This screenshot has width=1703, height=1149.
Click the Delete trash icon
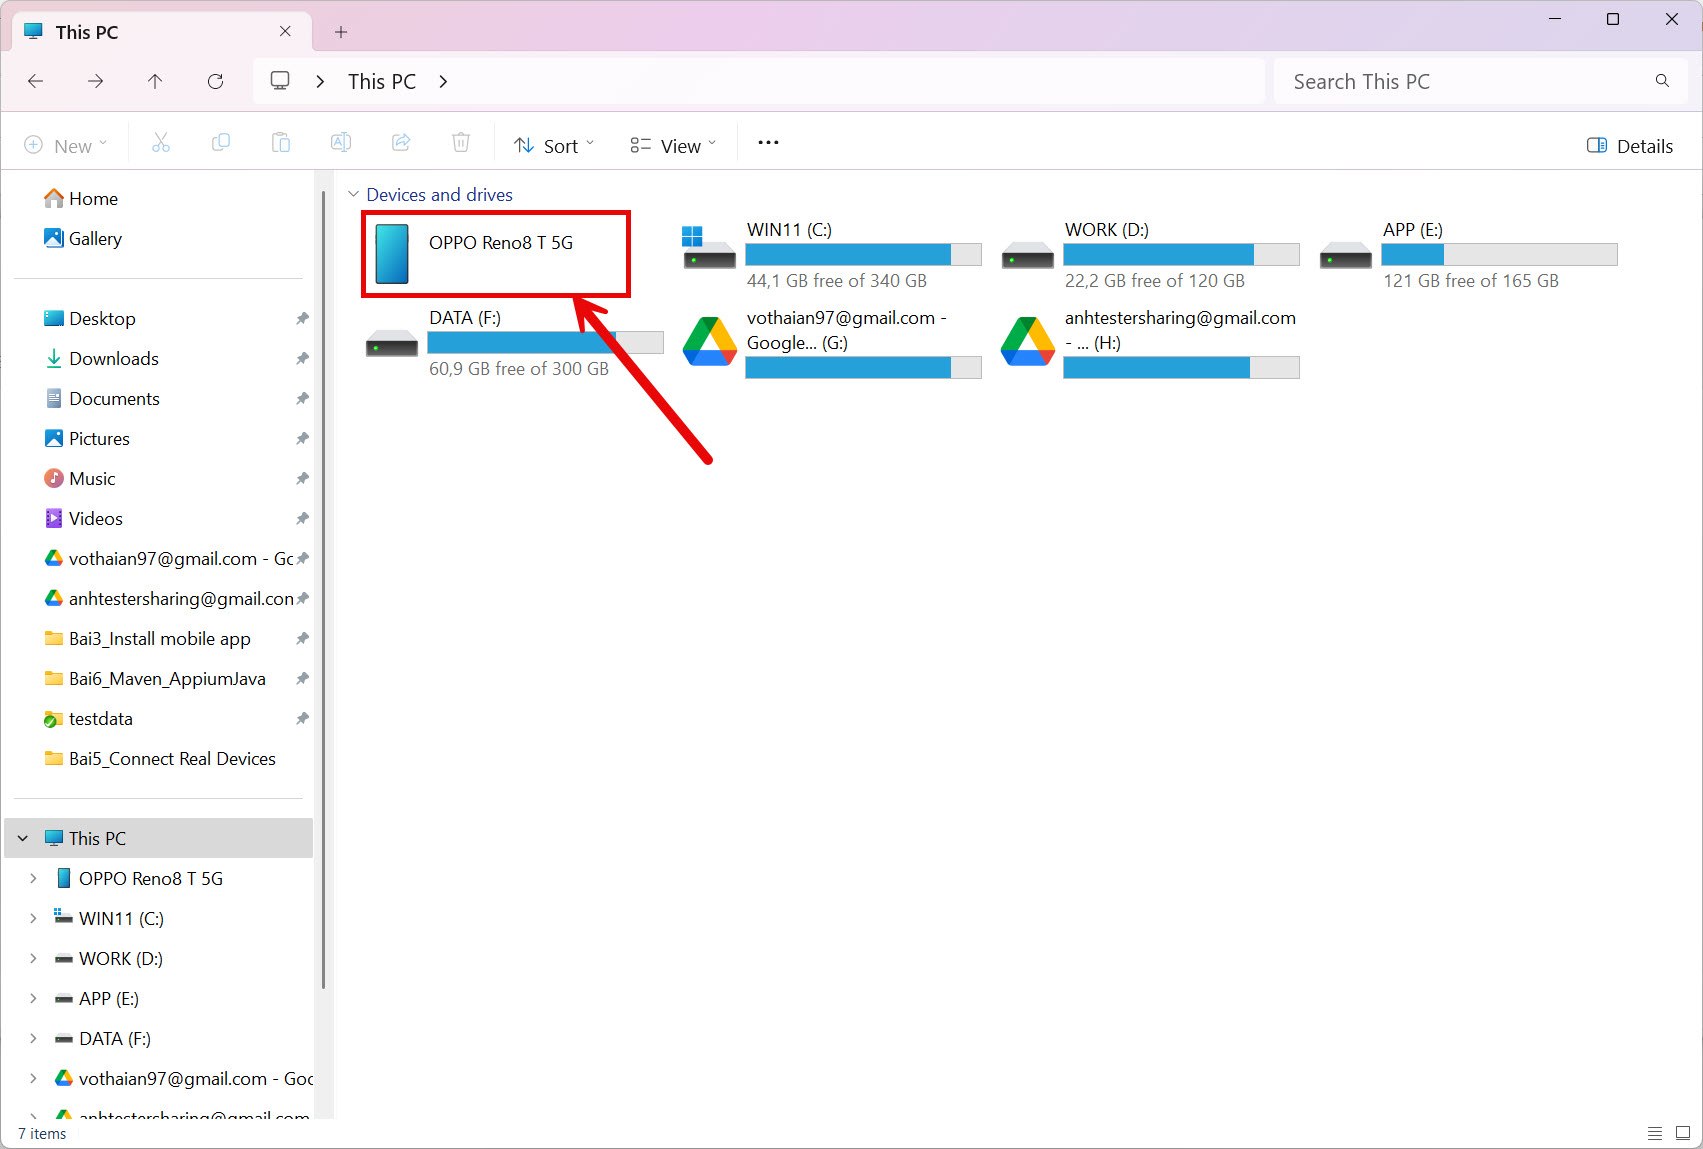[x=461, y=144]
